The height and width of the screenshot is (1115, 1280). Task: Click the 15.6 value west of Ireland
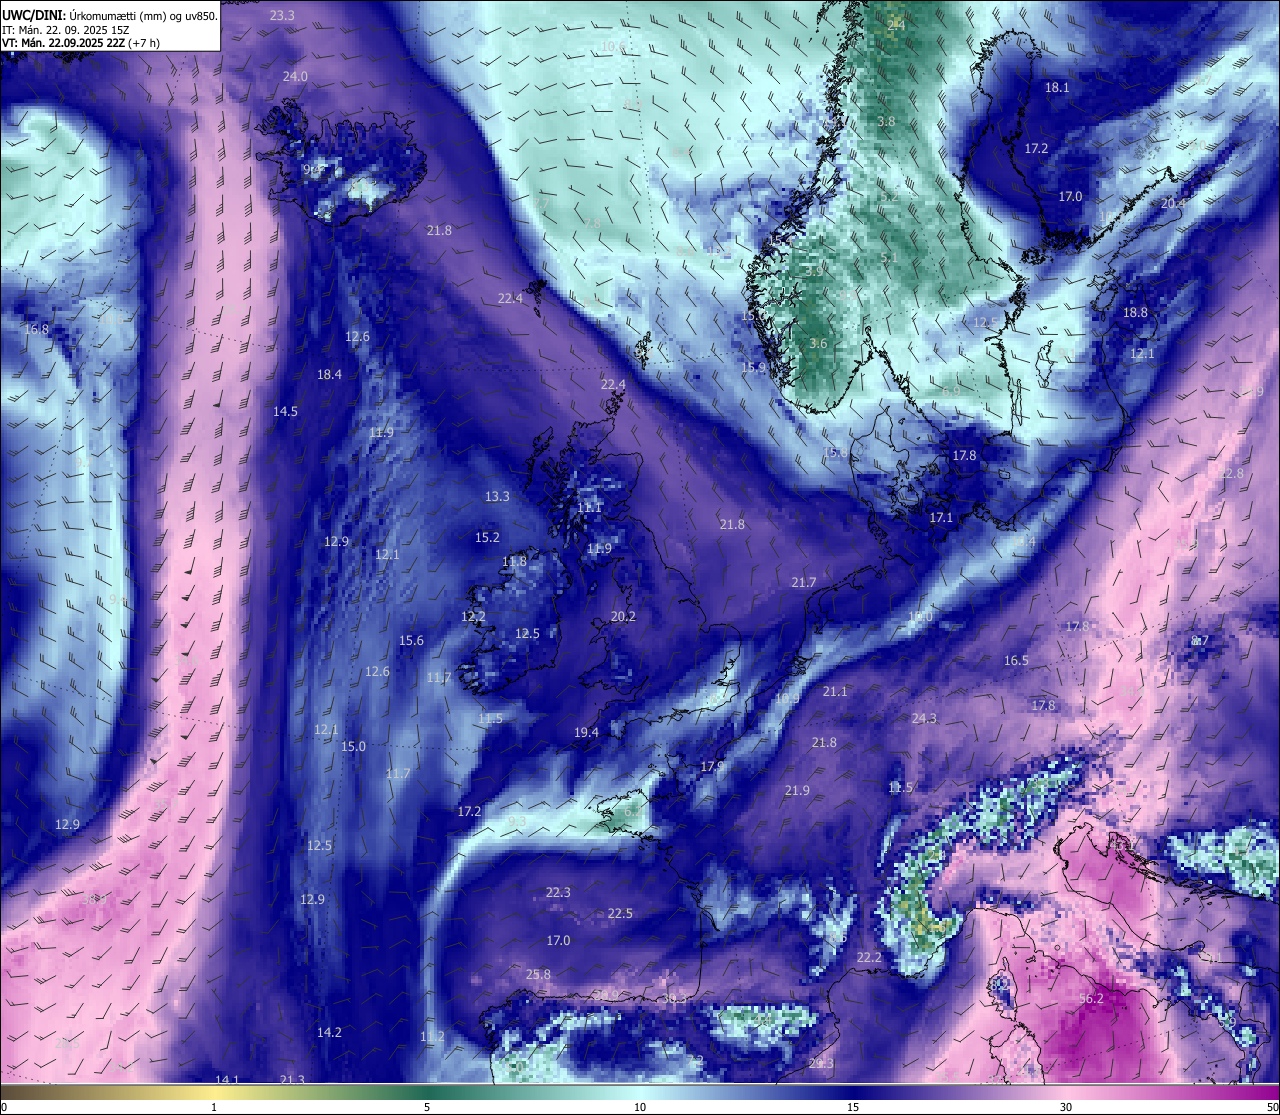(x=411, y=640)
